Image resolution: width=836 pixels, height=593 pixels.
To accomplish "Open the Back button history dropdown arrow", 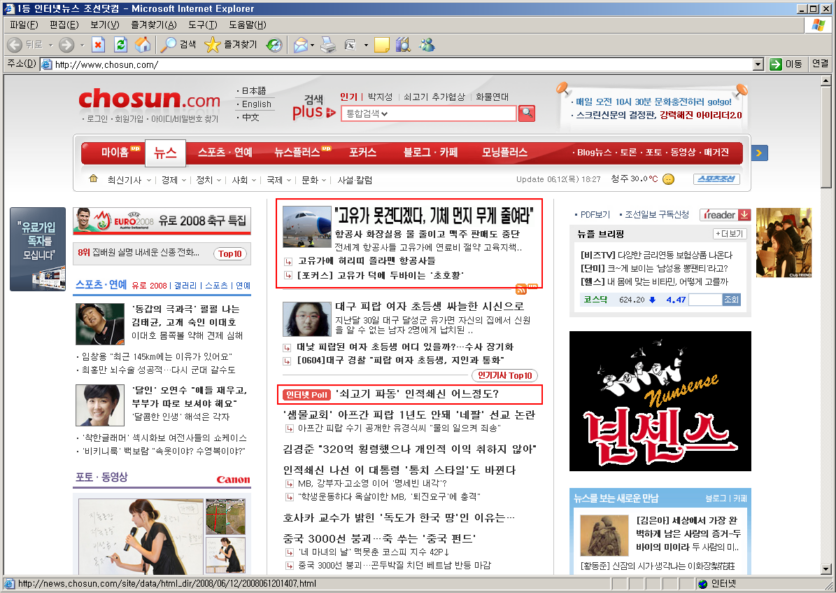I will click(x=51, y=45).
